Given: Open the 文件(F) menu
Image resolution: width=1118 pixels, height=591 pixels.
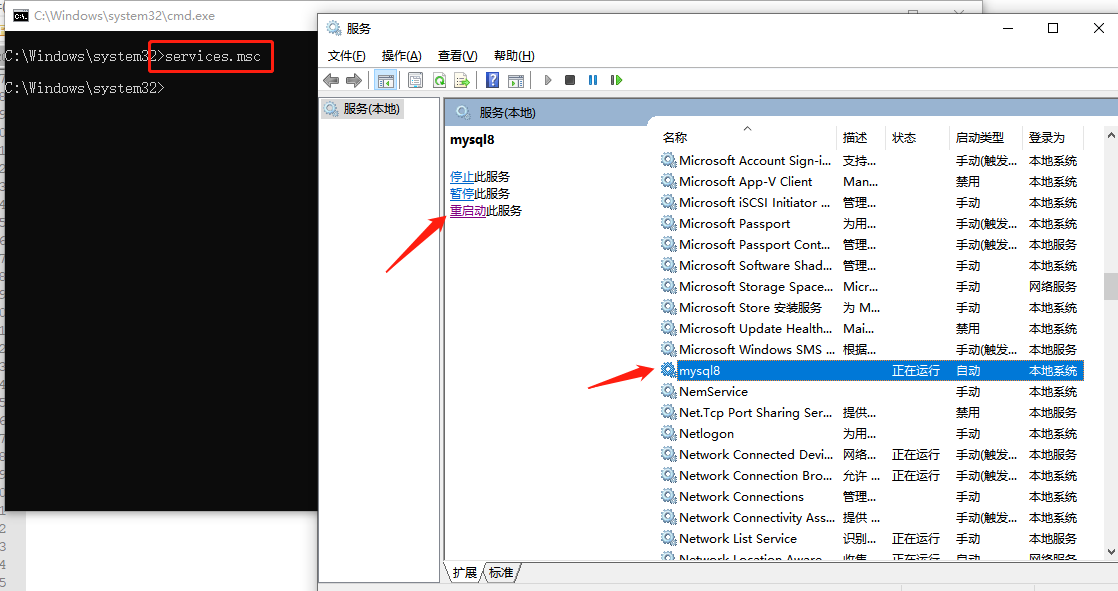Looking at the screenshot, I should [x=347, y=56].
